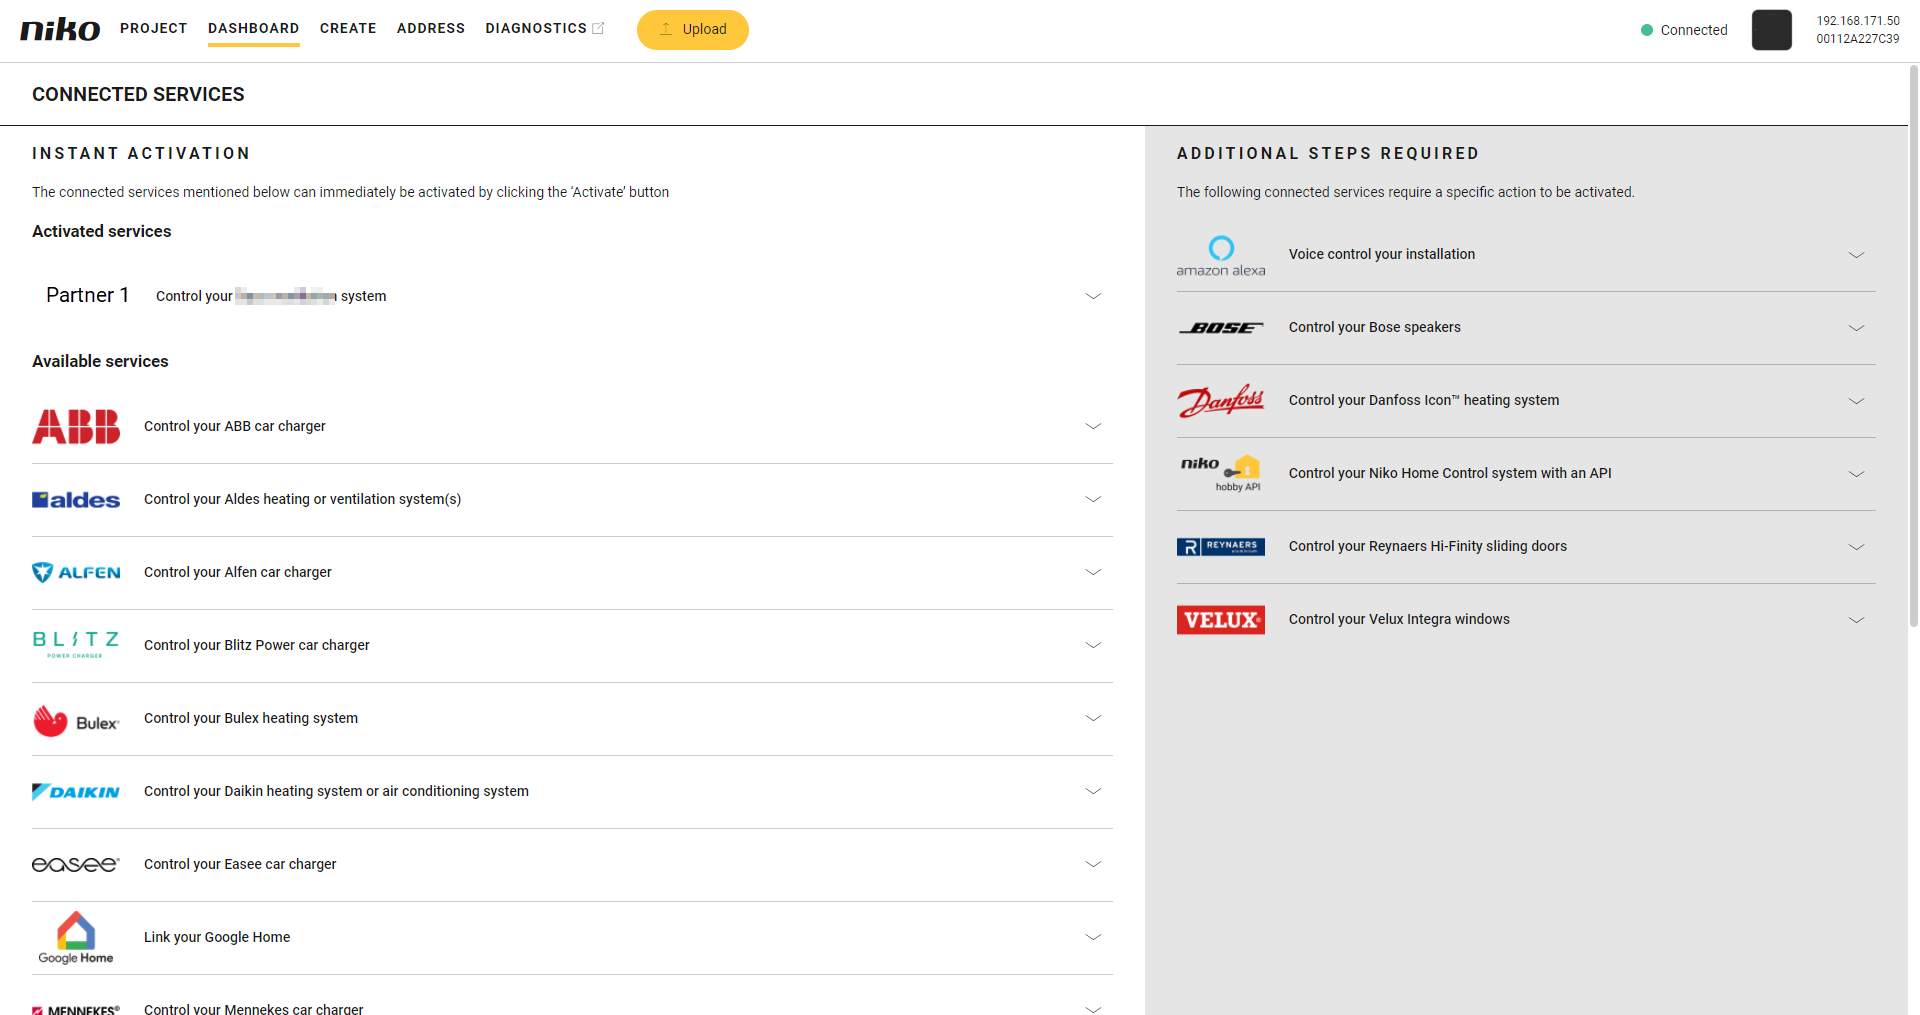Click the Velux logo
Screen dimensions: 1920x1015
coord(1221,620)
